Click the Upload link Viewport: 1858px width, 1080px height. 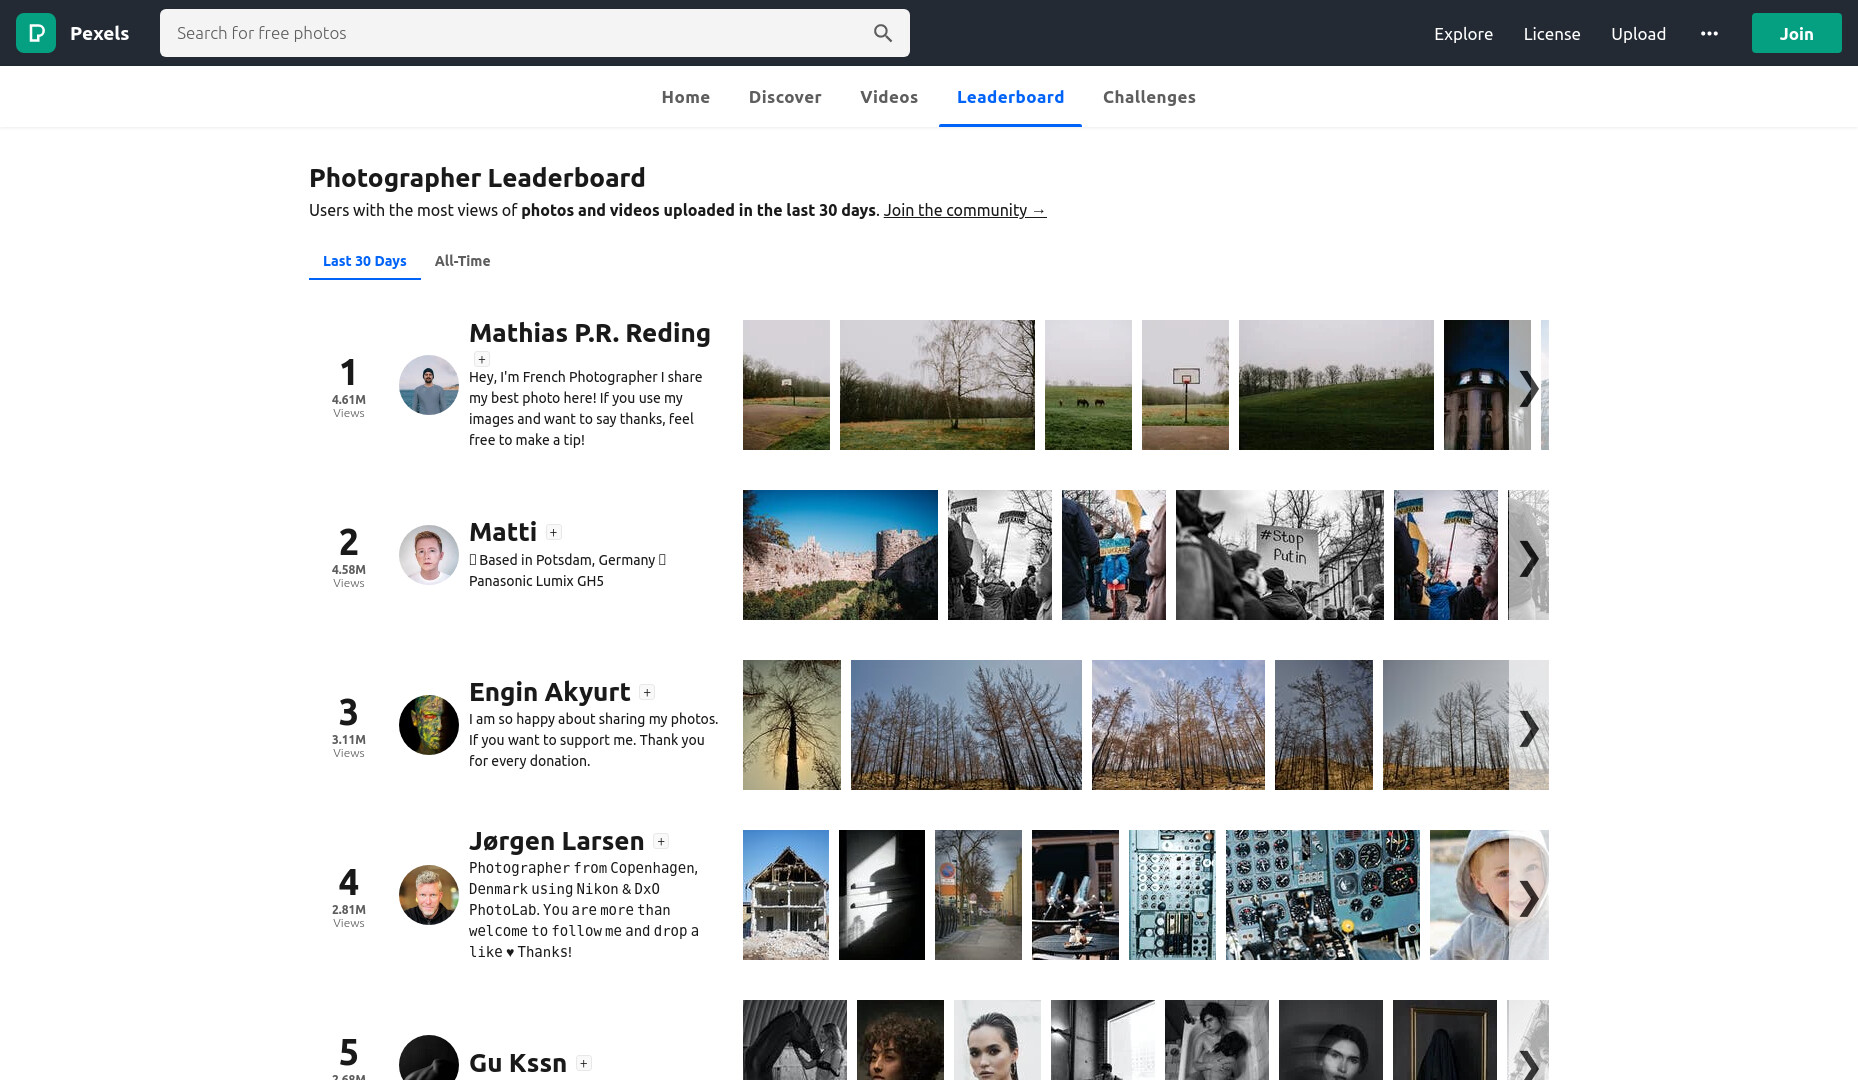coord(1638,33)
